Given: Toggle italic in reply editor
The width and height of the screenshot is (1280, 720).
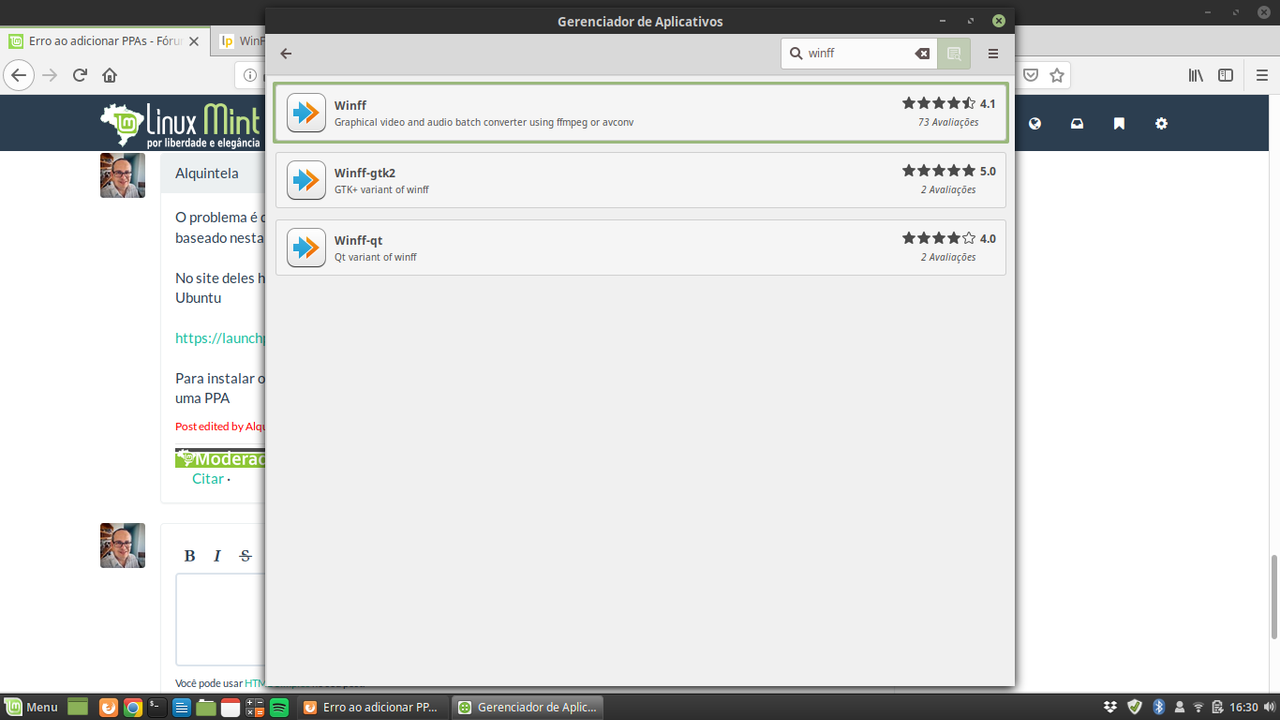Looking at the screenshot, I should (217, 556).
